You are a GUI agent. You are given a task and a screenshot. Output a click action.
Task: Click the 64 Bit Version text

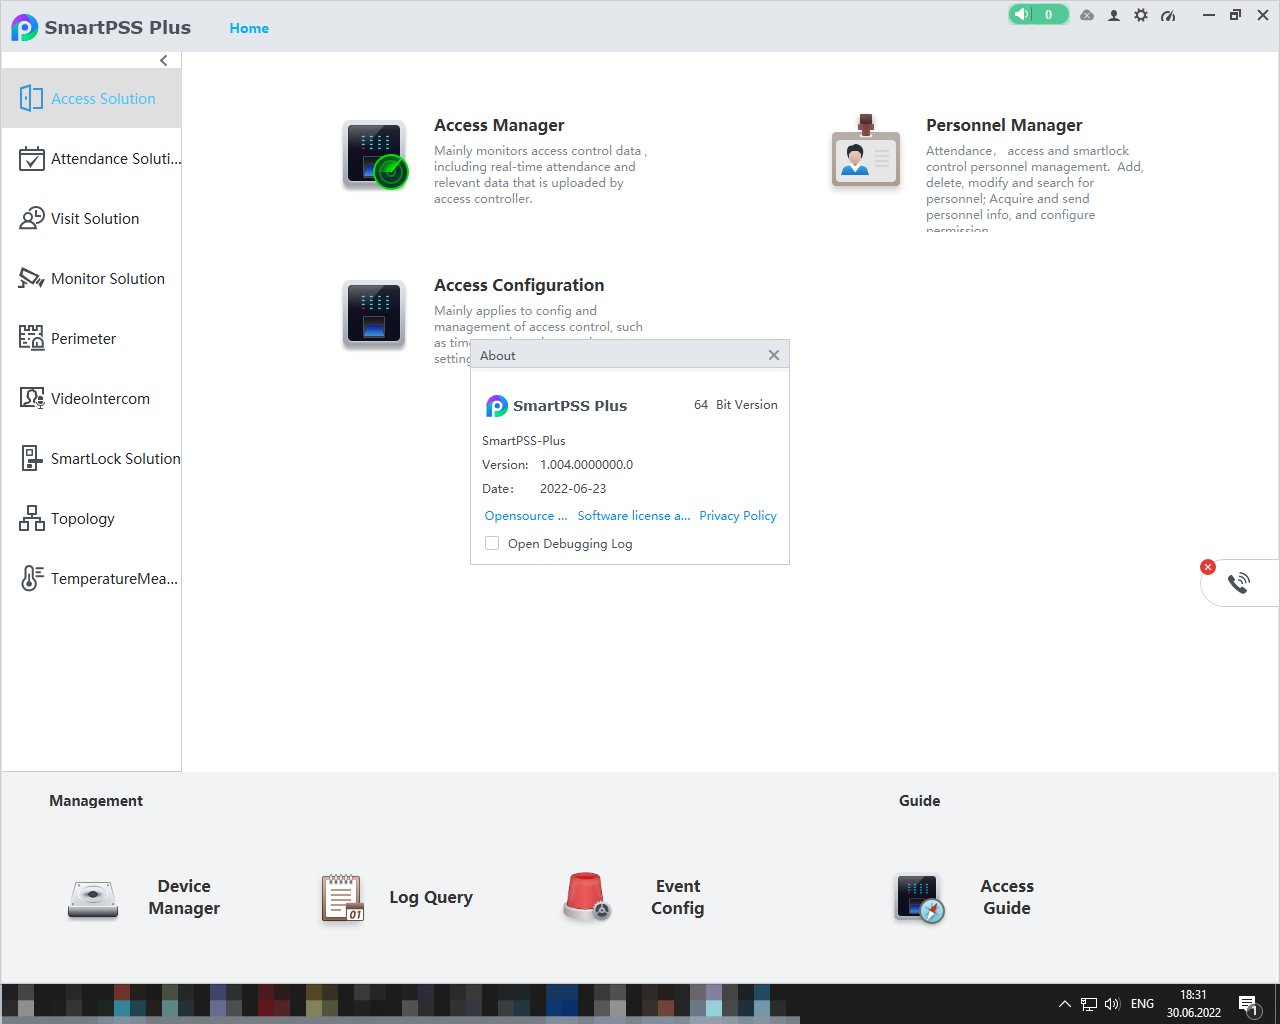(736, 405)
